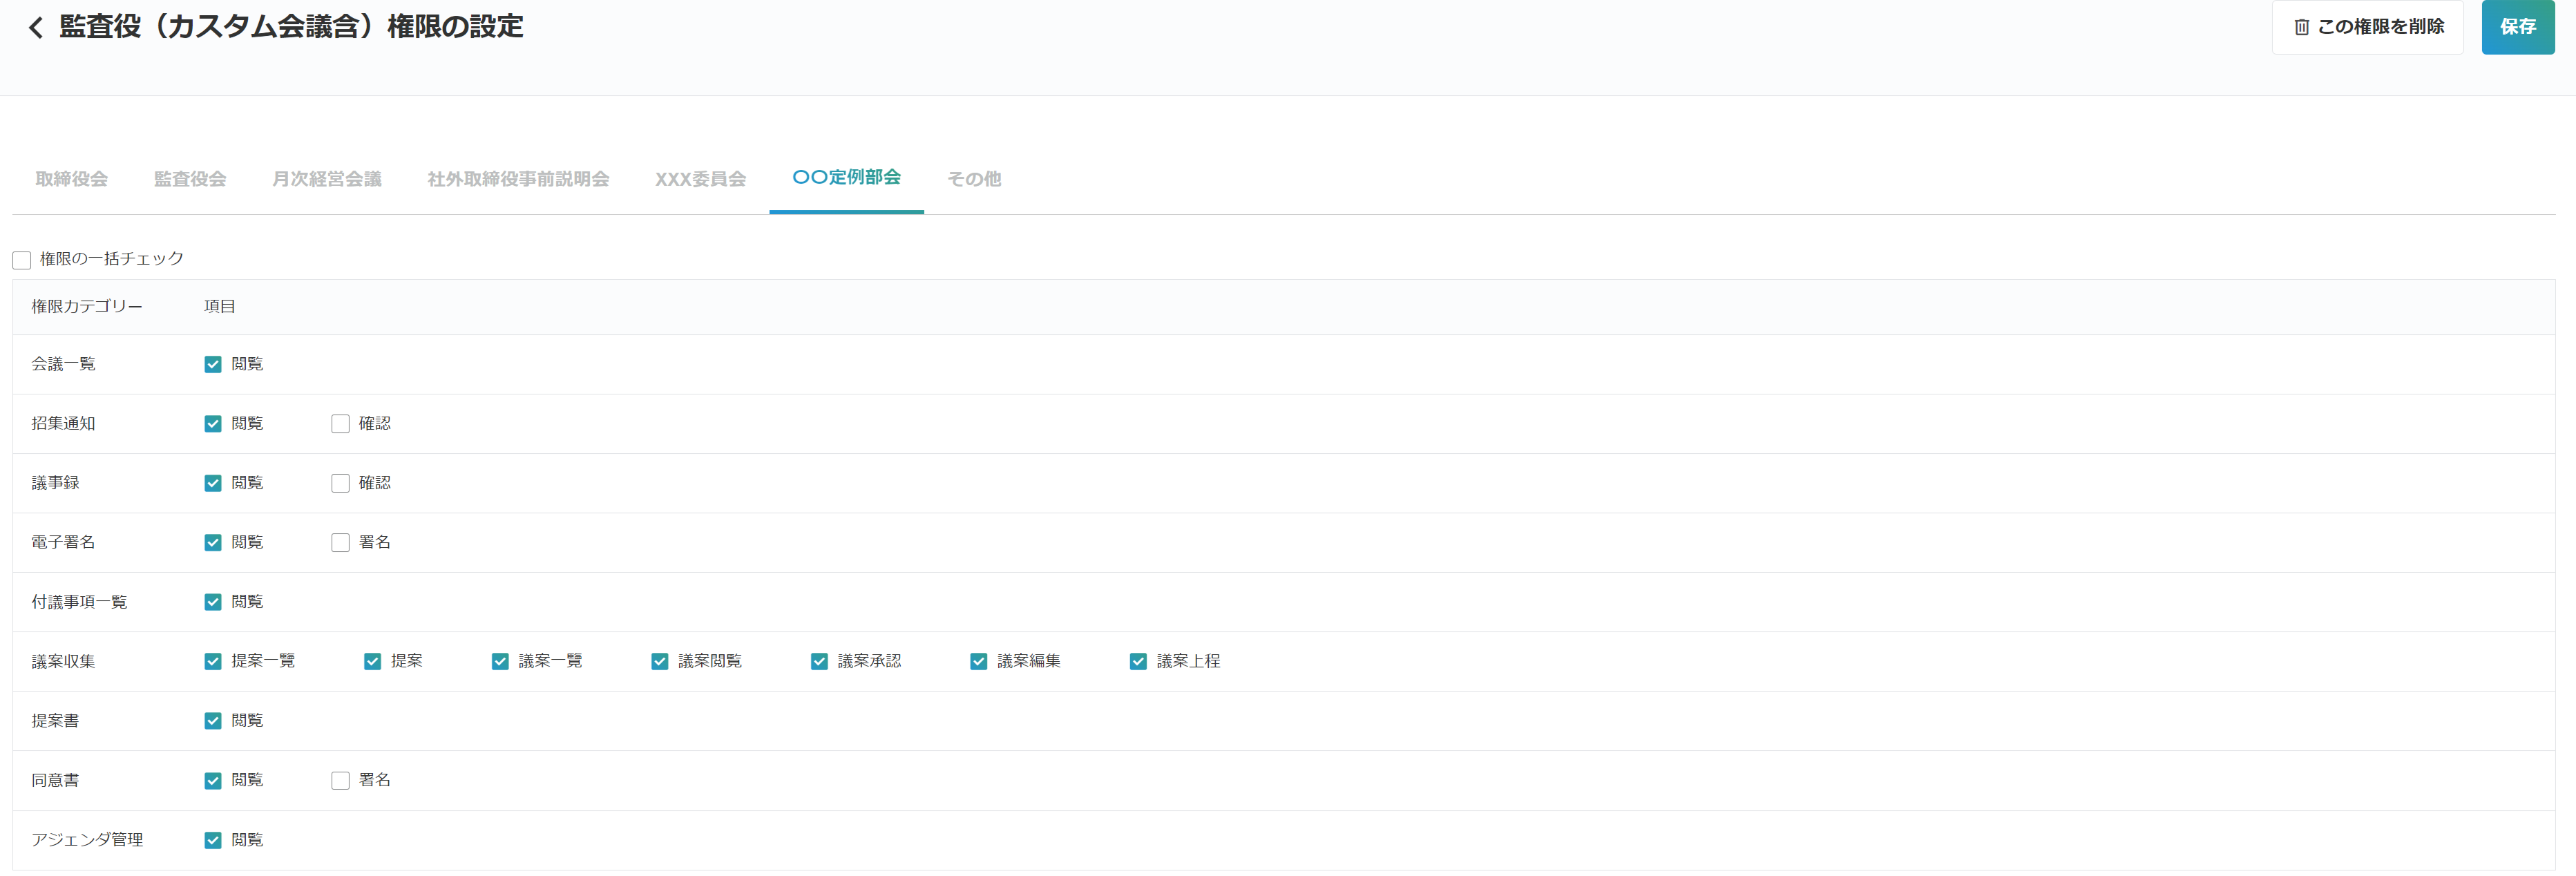Uncheck 閲覧 in アジェンダ管理 row
Image resolution: width=2576 pixels, height=876 pixels.
pyautogui.click(x=213, y=840)
